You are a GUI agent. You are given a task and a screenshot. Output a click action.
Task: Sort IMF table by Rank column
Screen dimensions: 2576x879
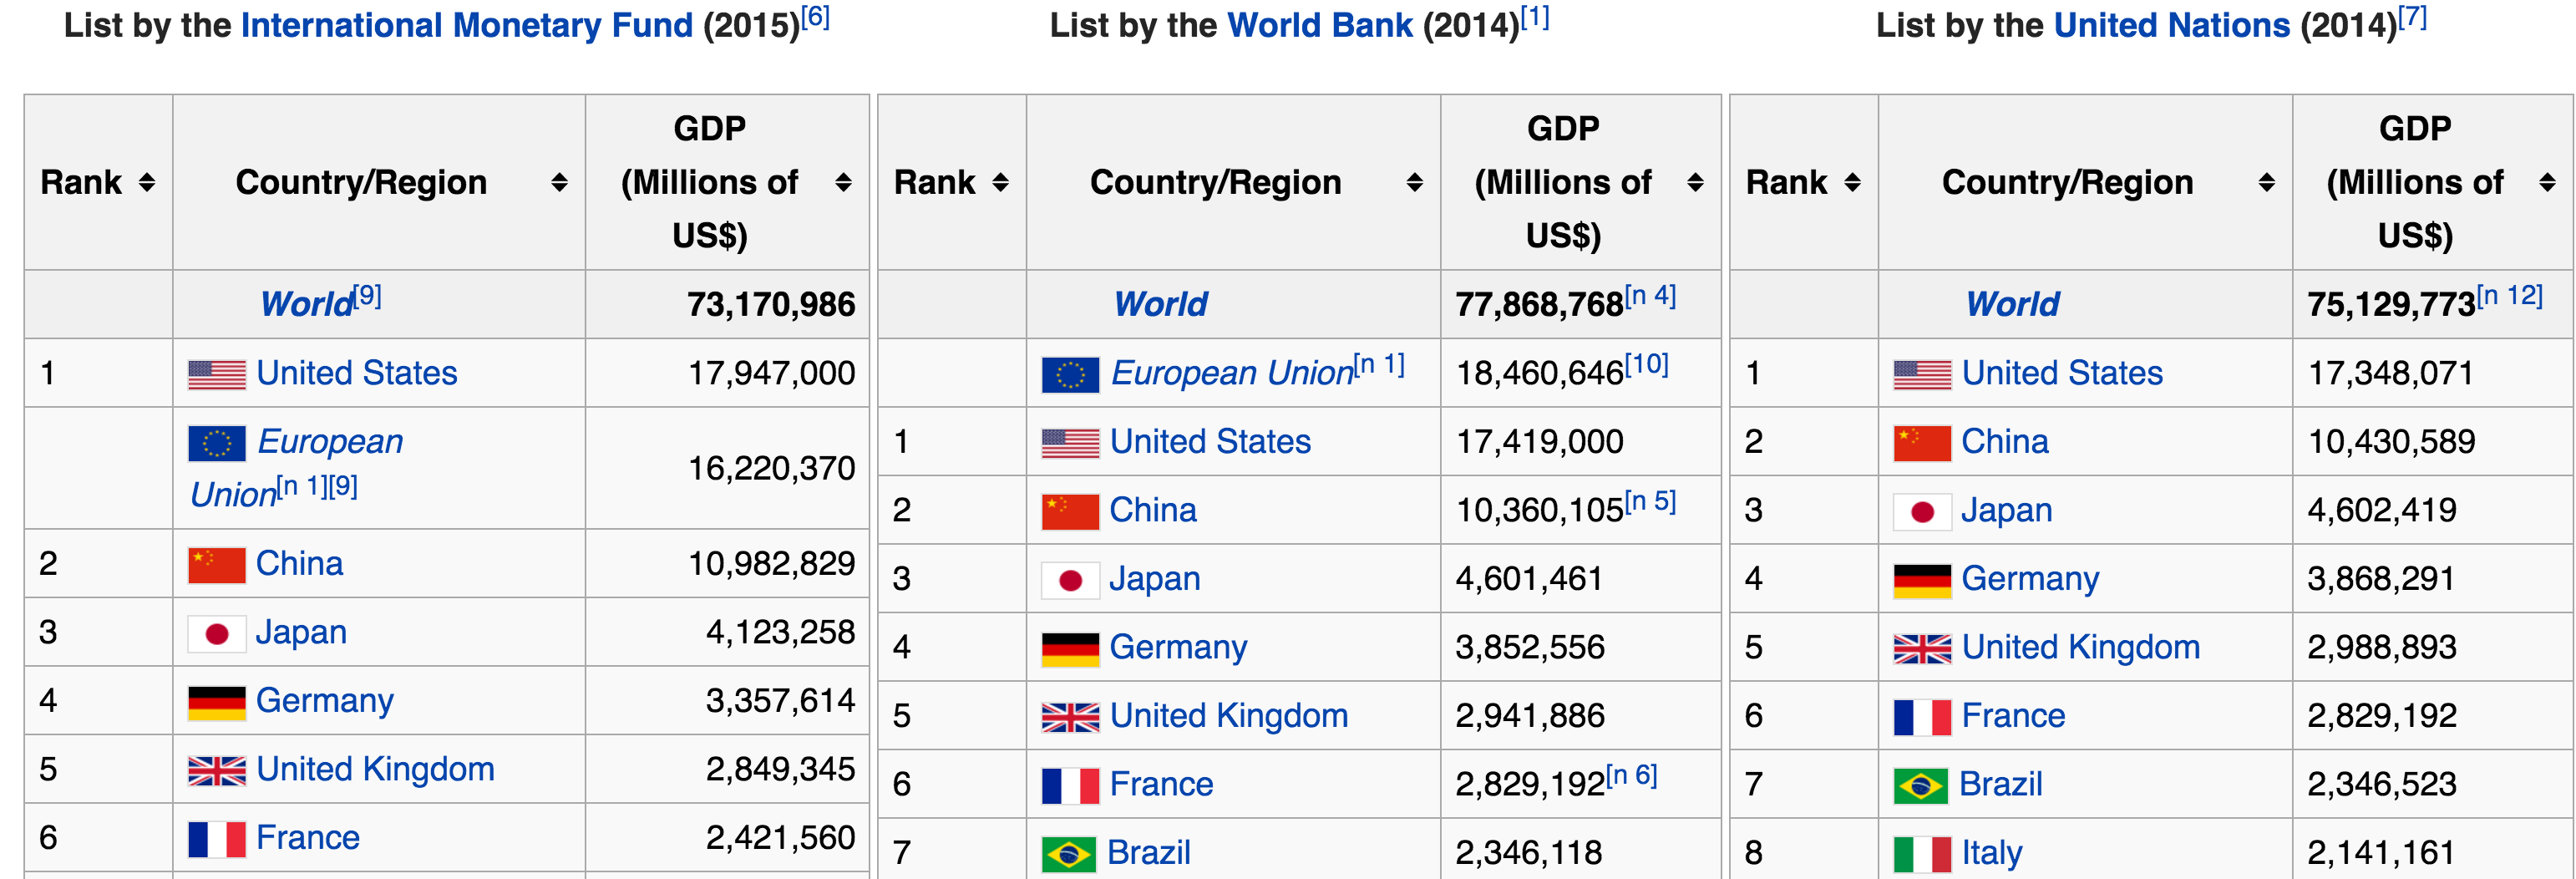(147, 183)
